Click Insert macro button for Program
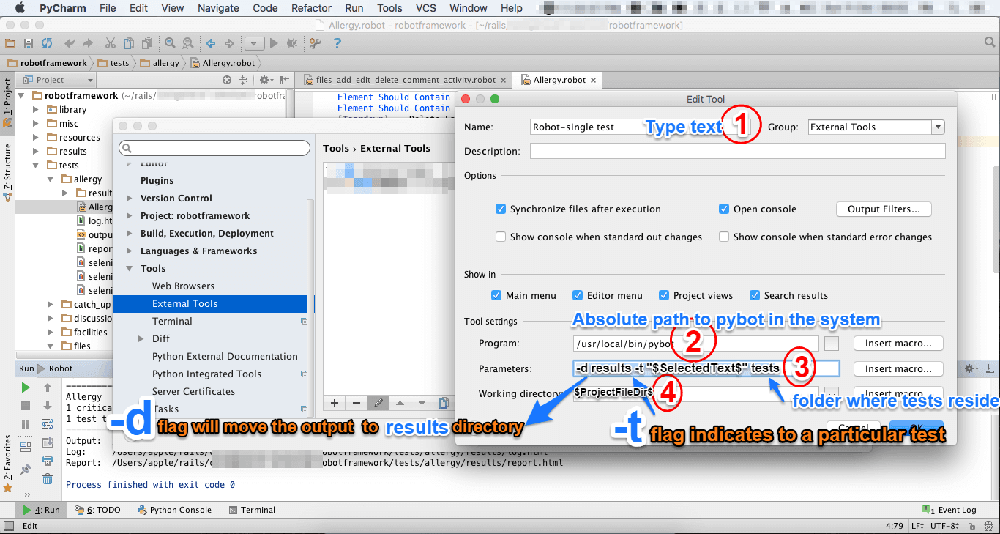The width and height of the screenshot is (1000, 534). (898, 343)
